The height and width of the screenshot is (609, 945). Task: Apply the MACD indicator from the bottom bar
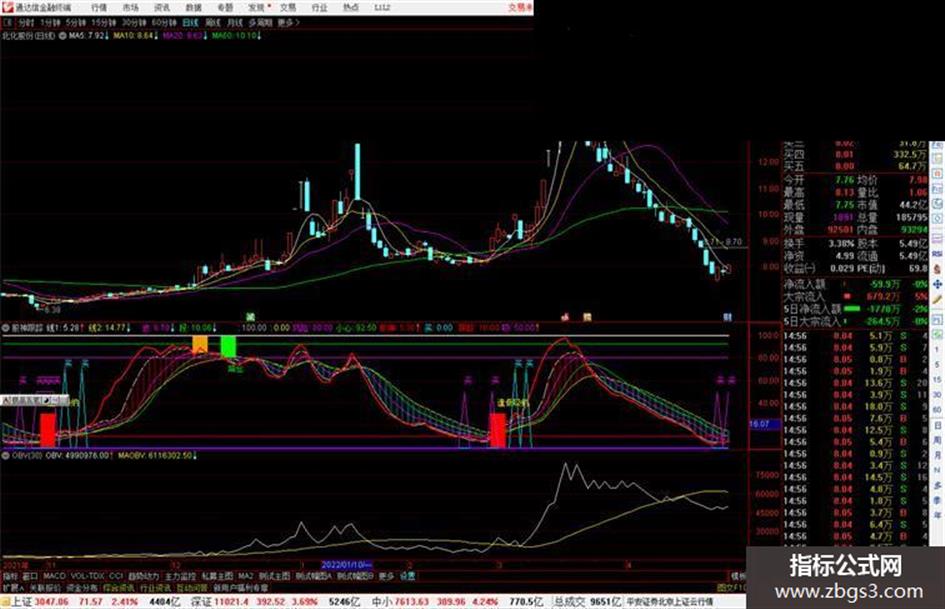coord(54,576)
